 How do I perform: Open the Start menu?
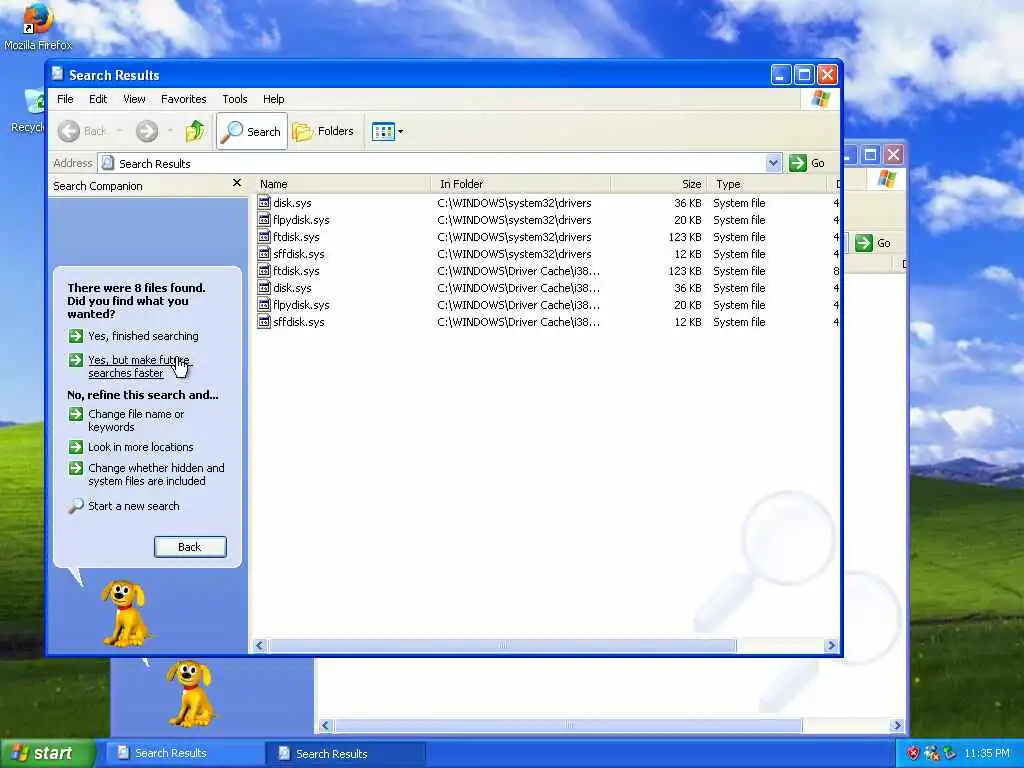point(47,753)
